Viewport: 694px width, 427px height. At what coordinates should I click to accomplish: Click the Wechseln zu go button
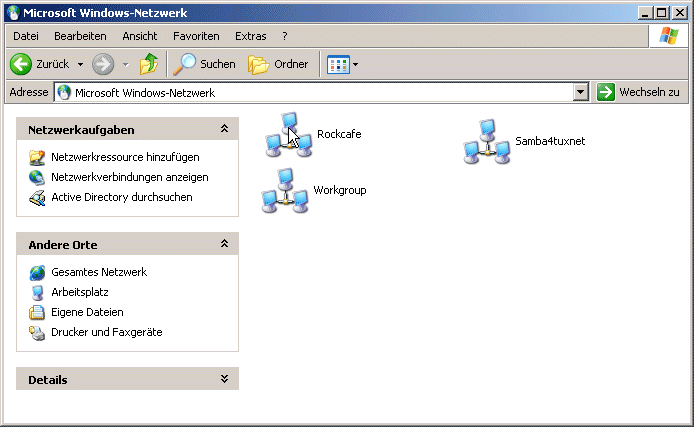(638, 92)
